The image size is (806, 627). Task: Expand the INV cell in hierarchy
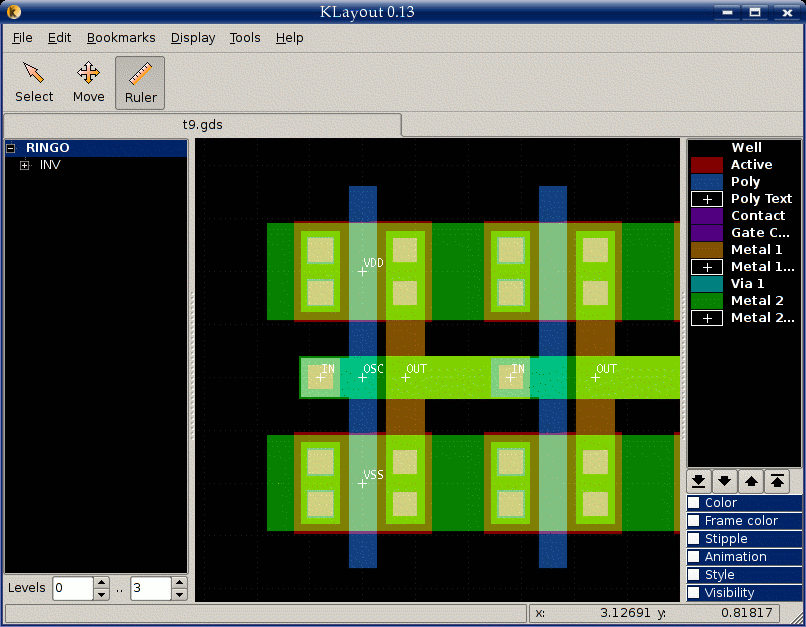pos(25,165)
